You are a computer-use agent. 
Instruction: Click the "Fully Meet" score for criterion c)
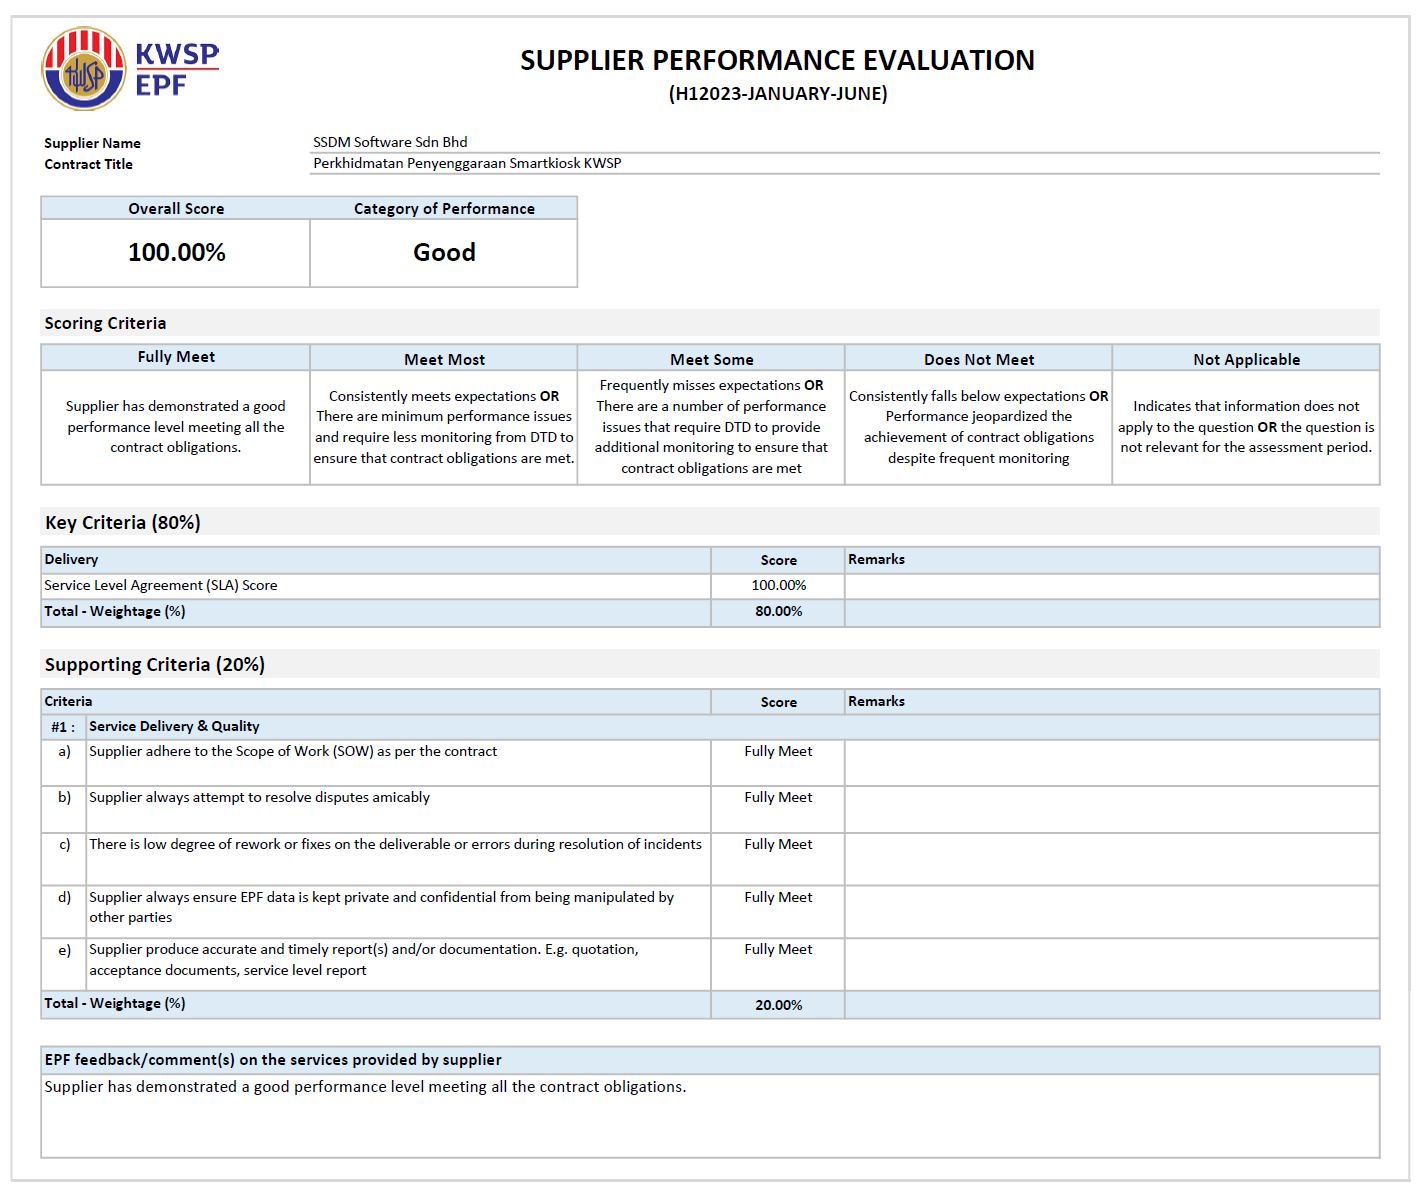[778, 844]
